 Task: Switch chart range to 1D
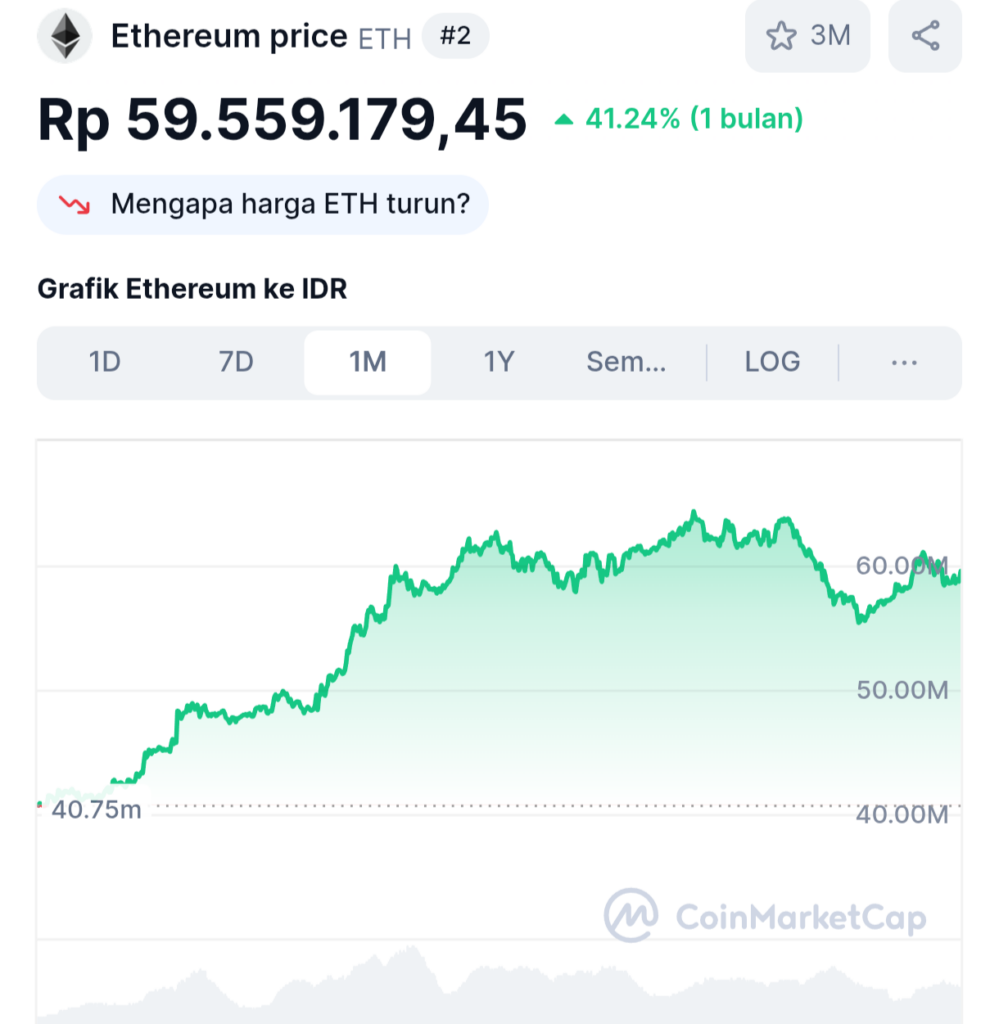click(104, 362)
